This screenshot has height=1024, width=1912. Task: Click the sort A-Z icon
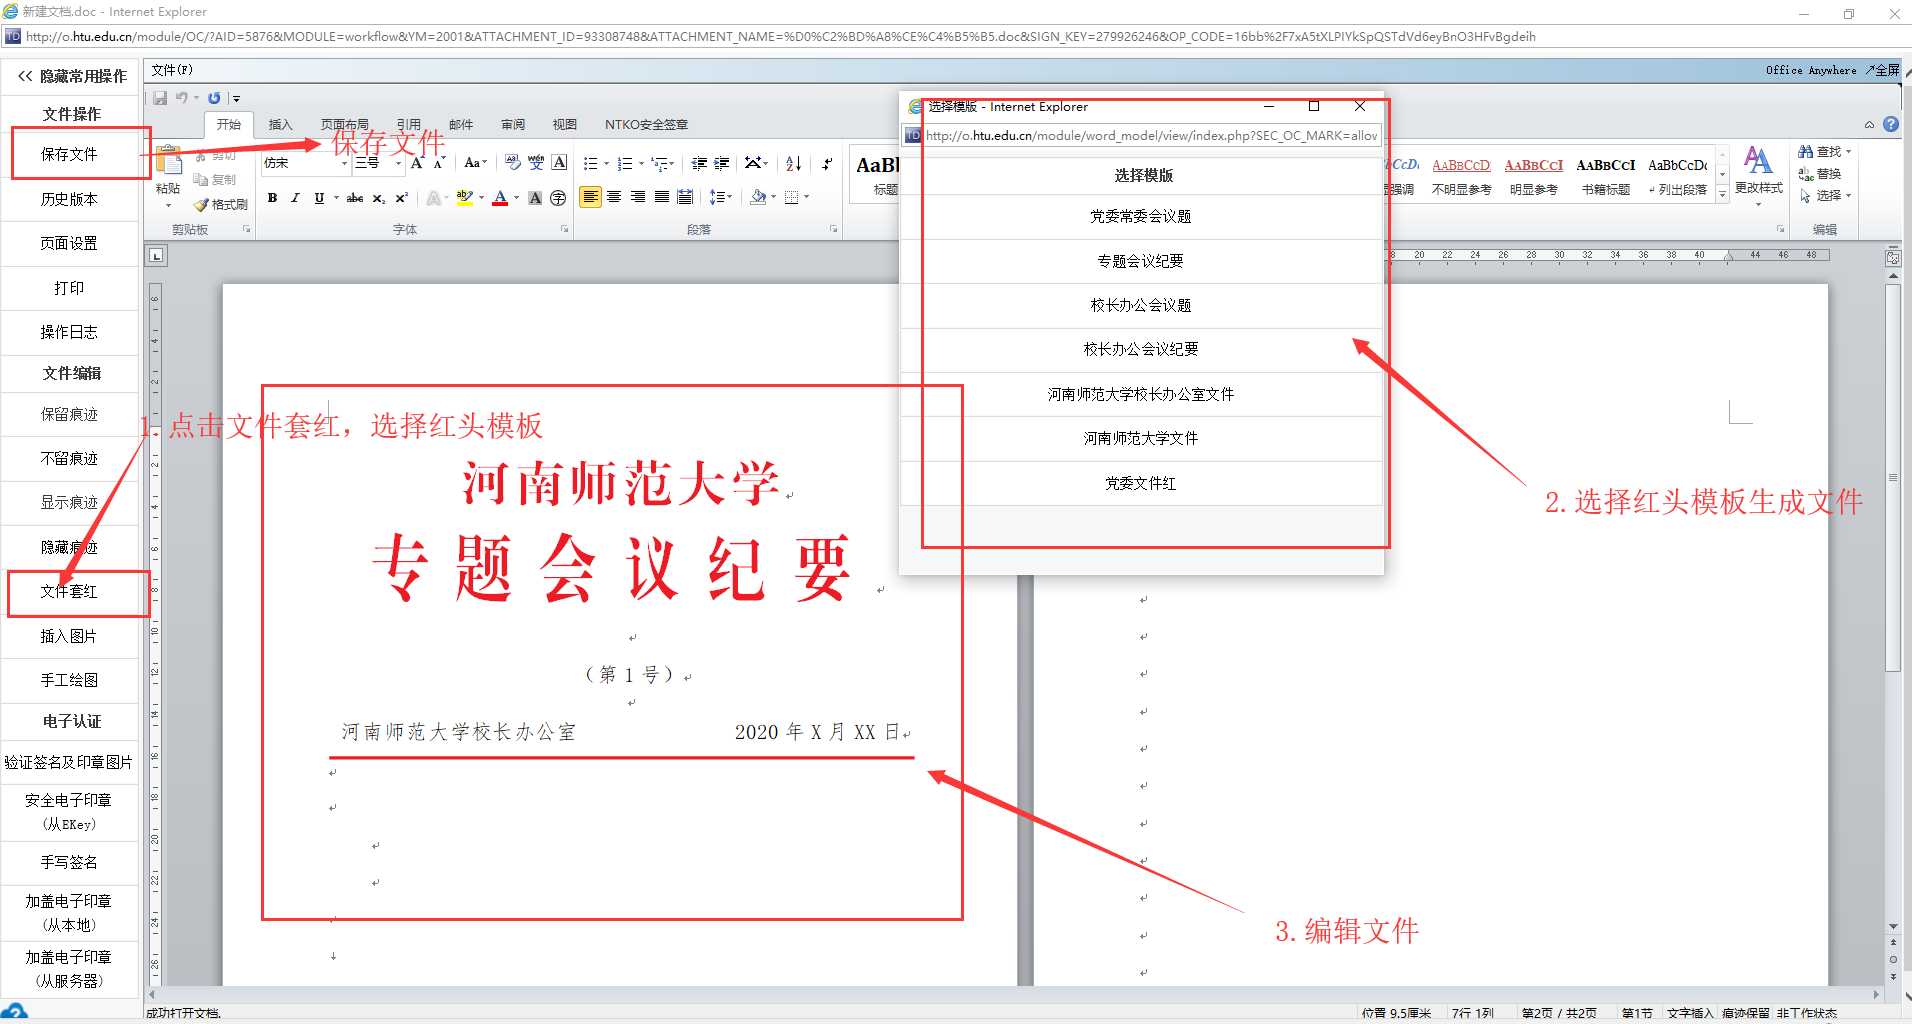793,164
